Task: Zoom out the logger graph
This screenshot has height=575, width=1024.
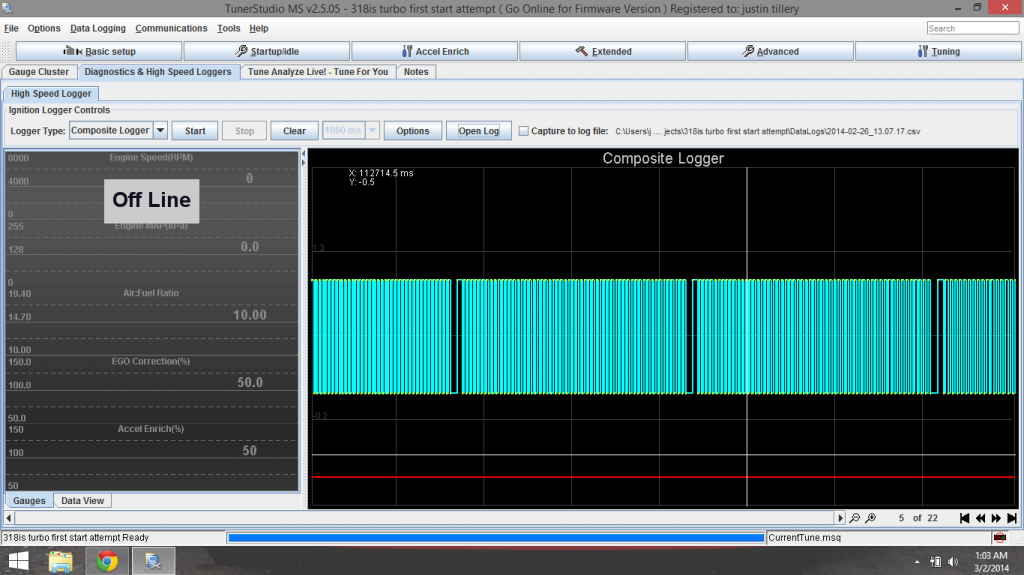Action: pyautogui.click(x=854, y=518)
